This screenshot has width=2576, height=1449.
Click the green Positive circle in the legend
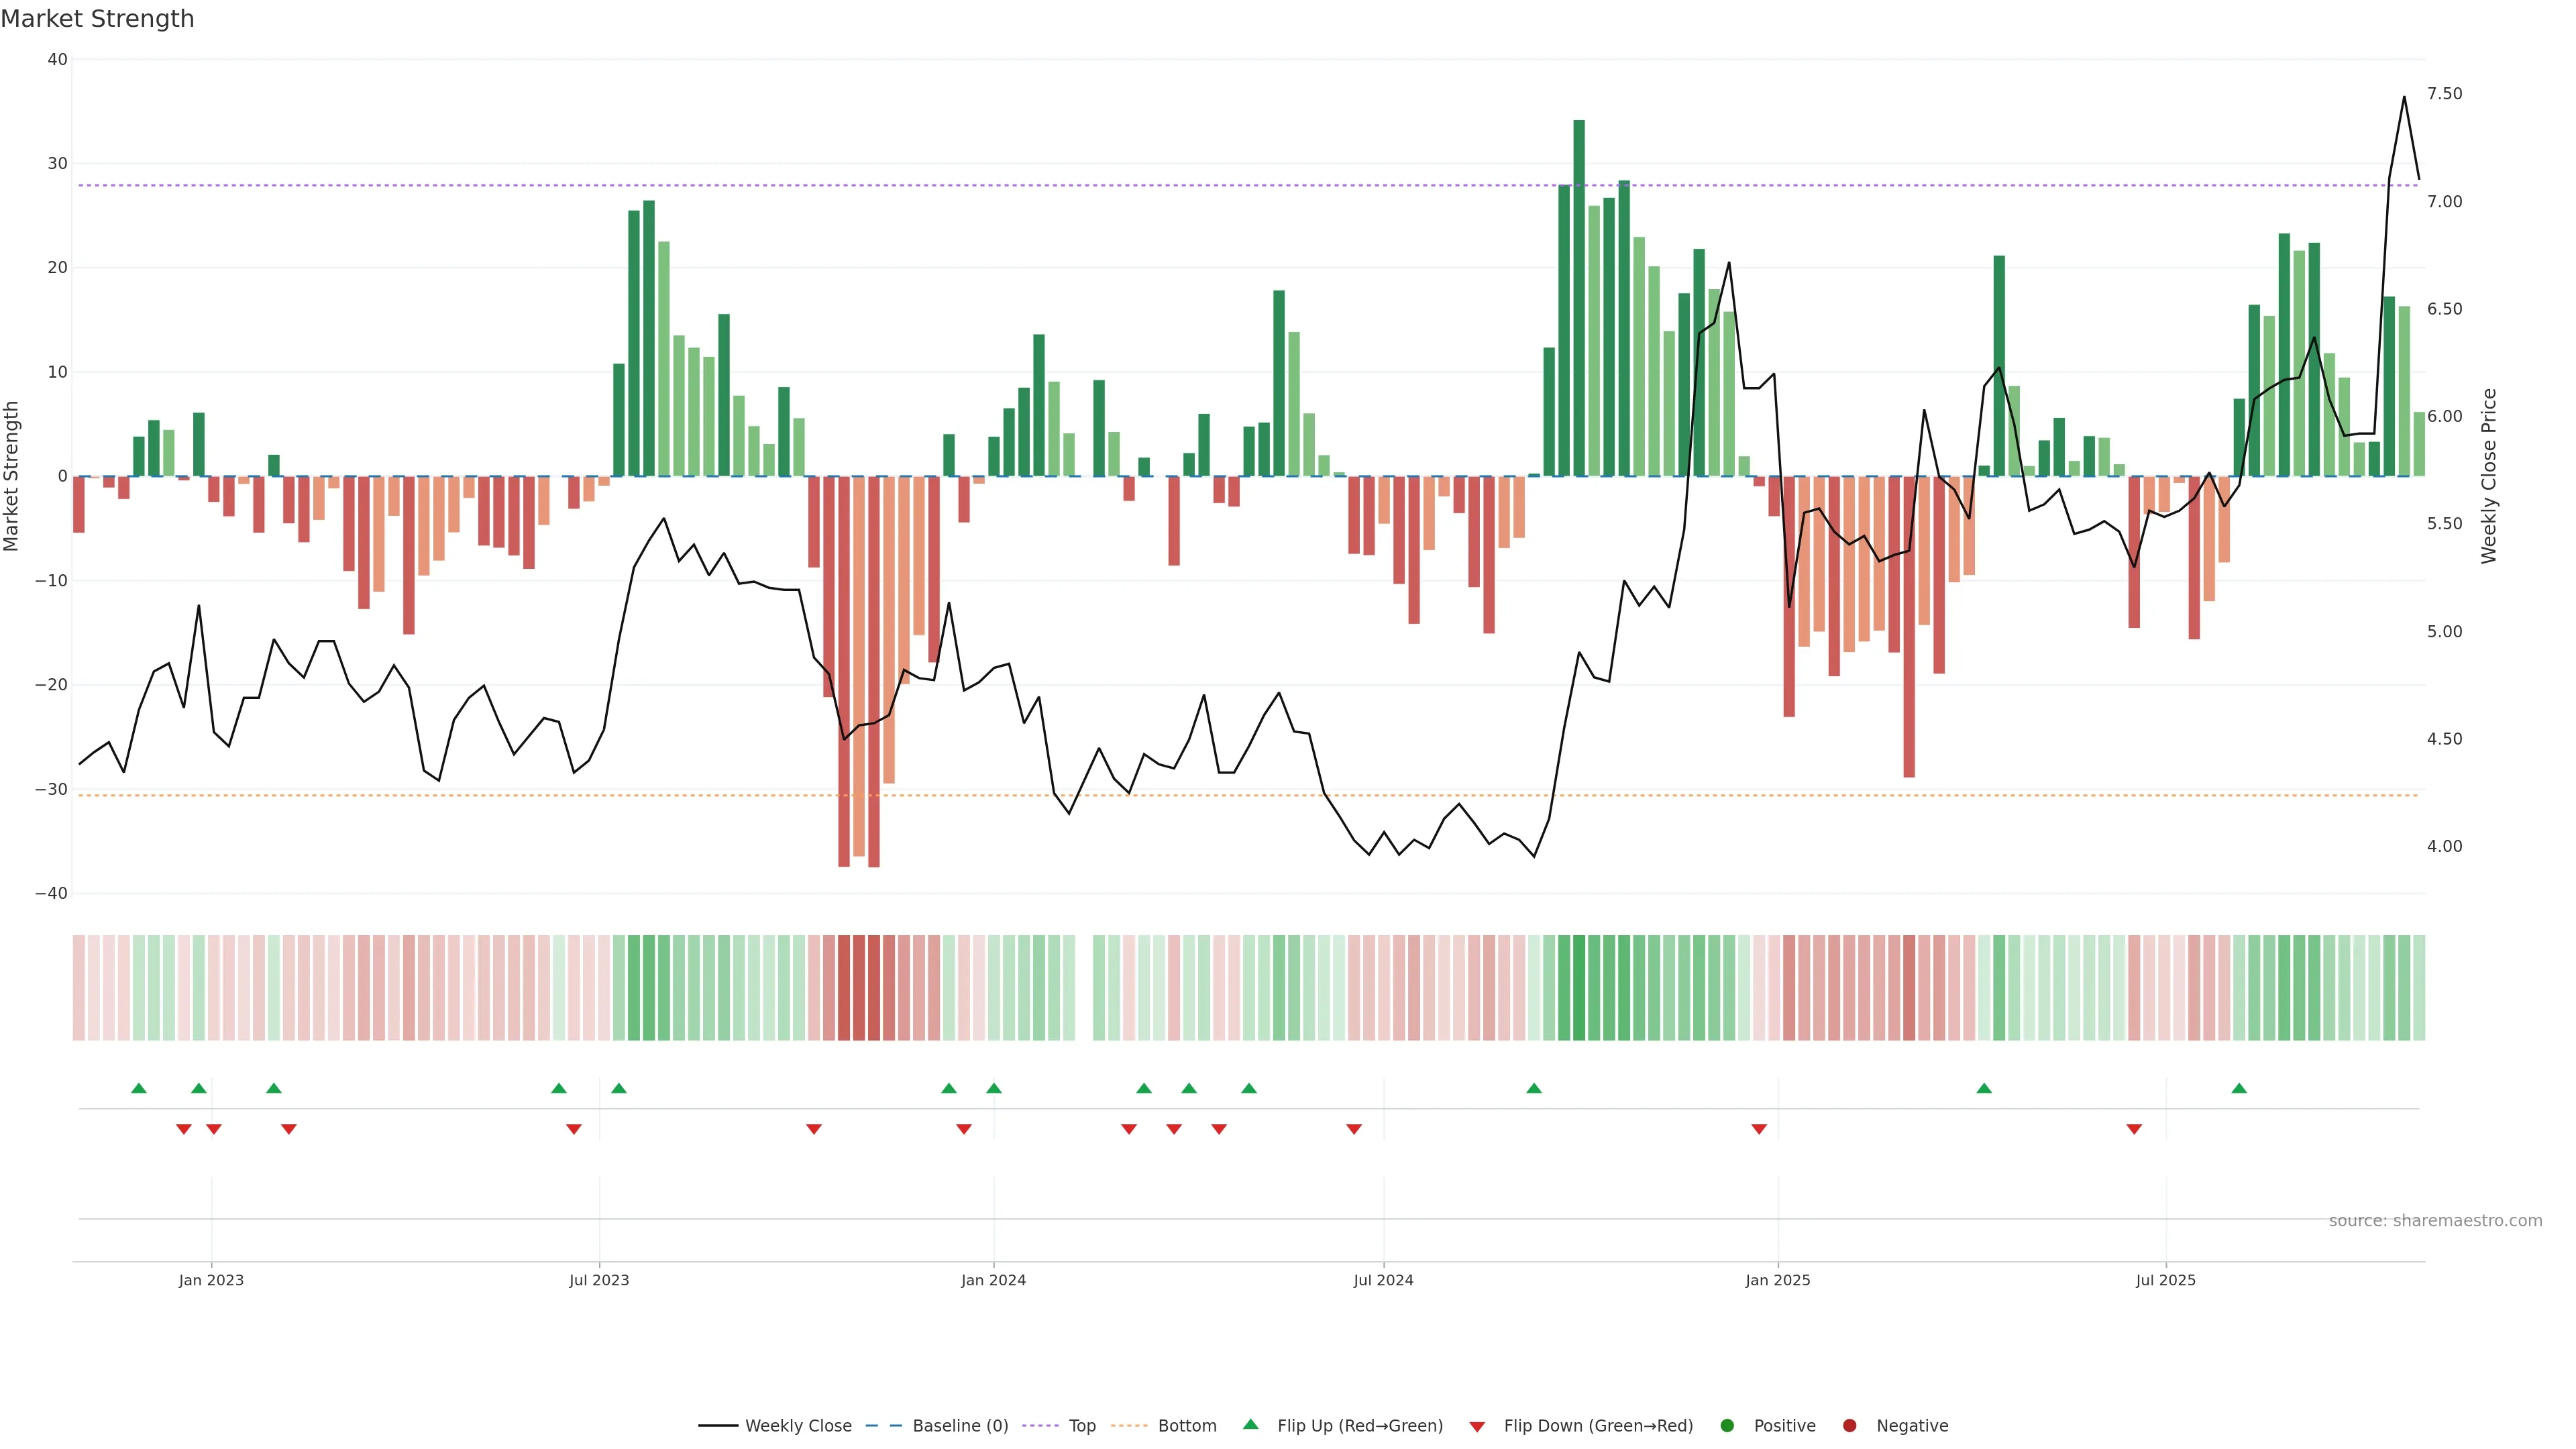tap(1727, 1425)
